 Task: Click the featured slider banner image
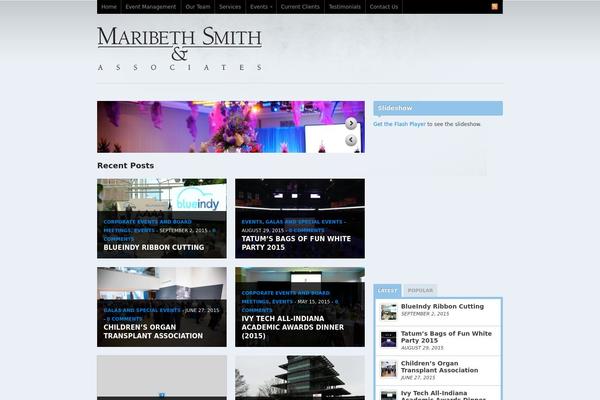[231, 127]
